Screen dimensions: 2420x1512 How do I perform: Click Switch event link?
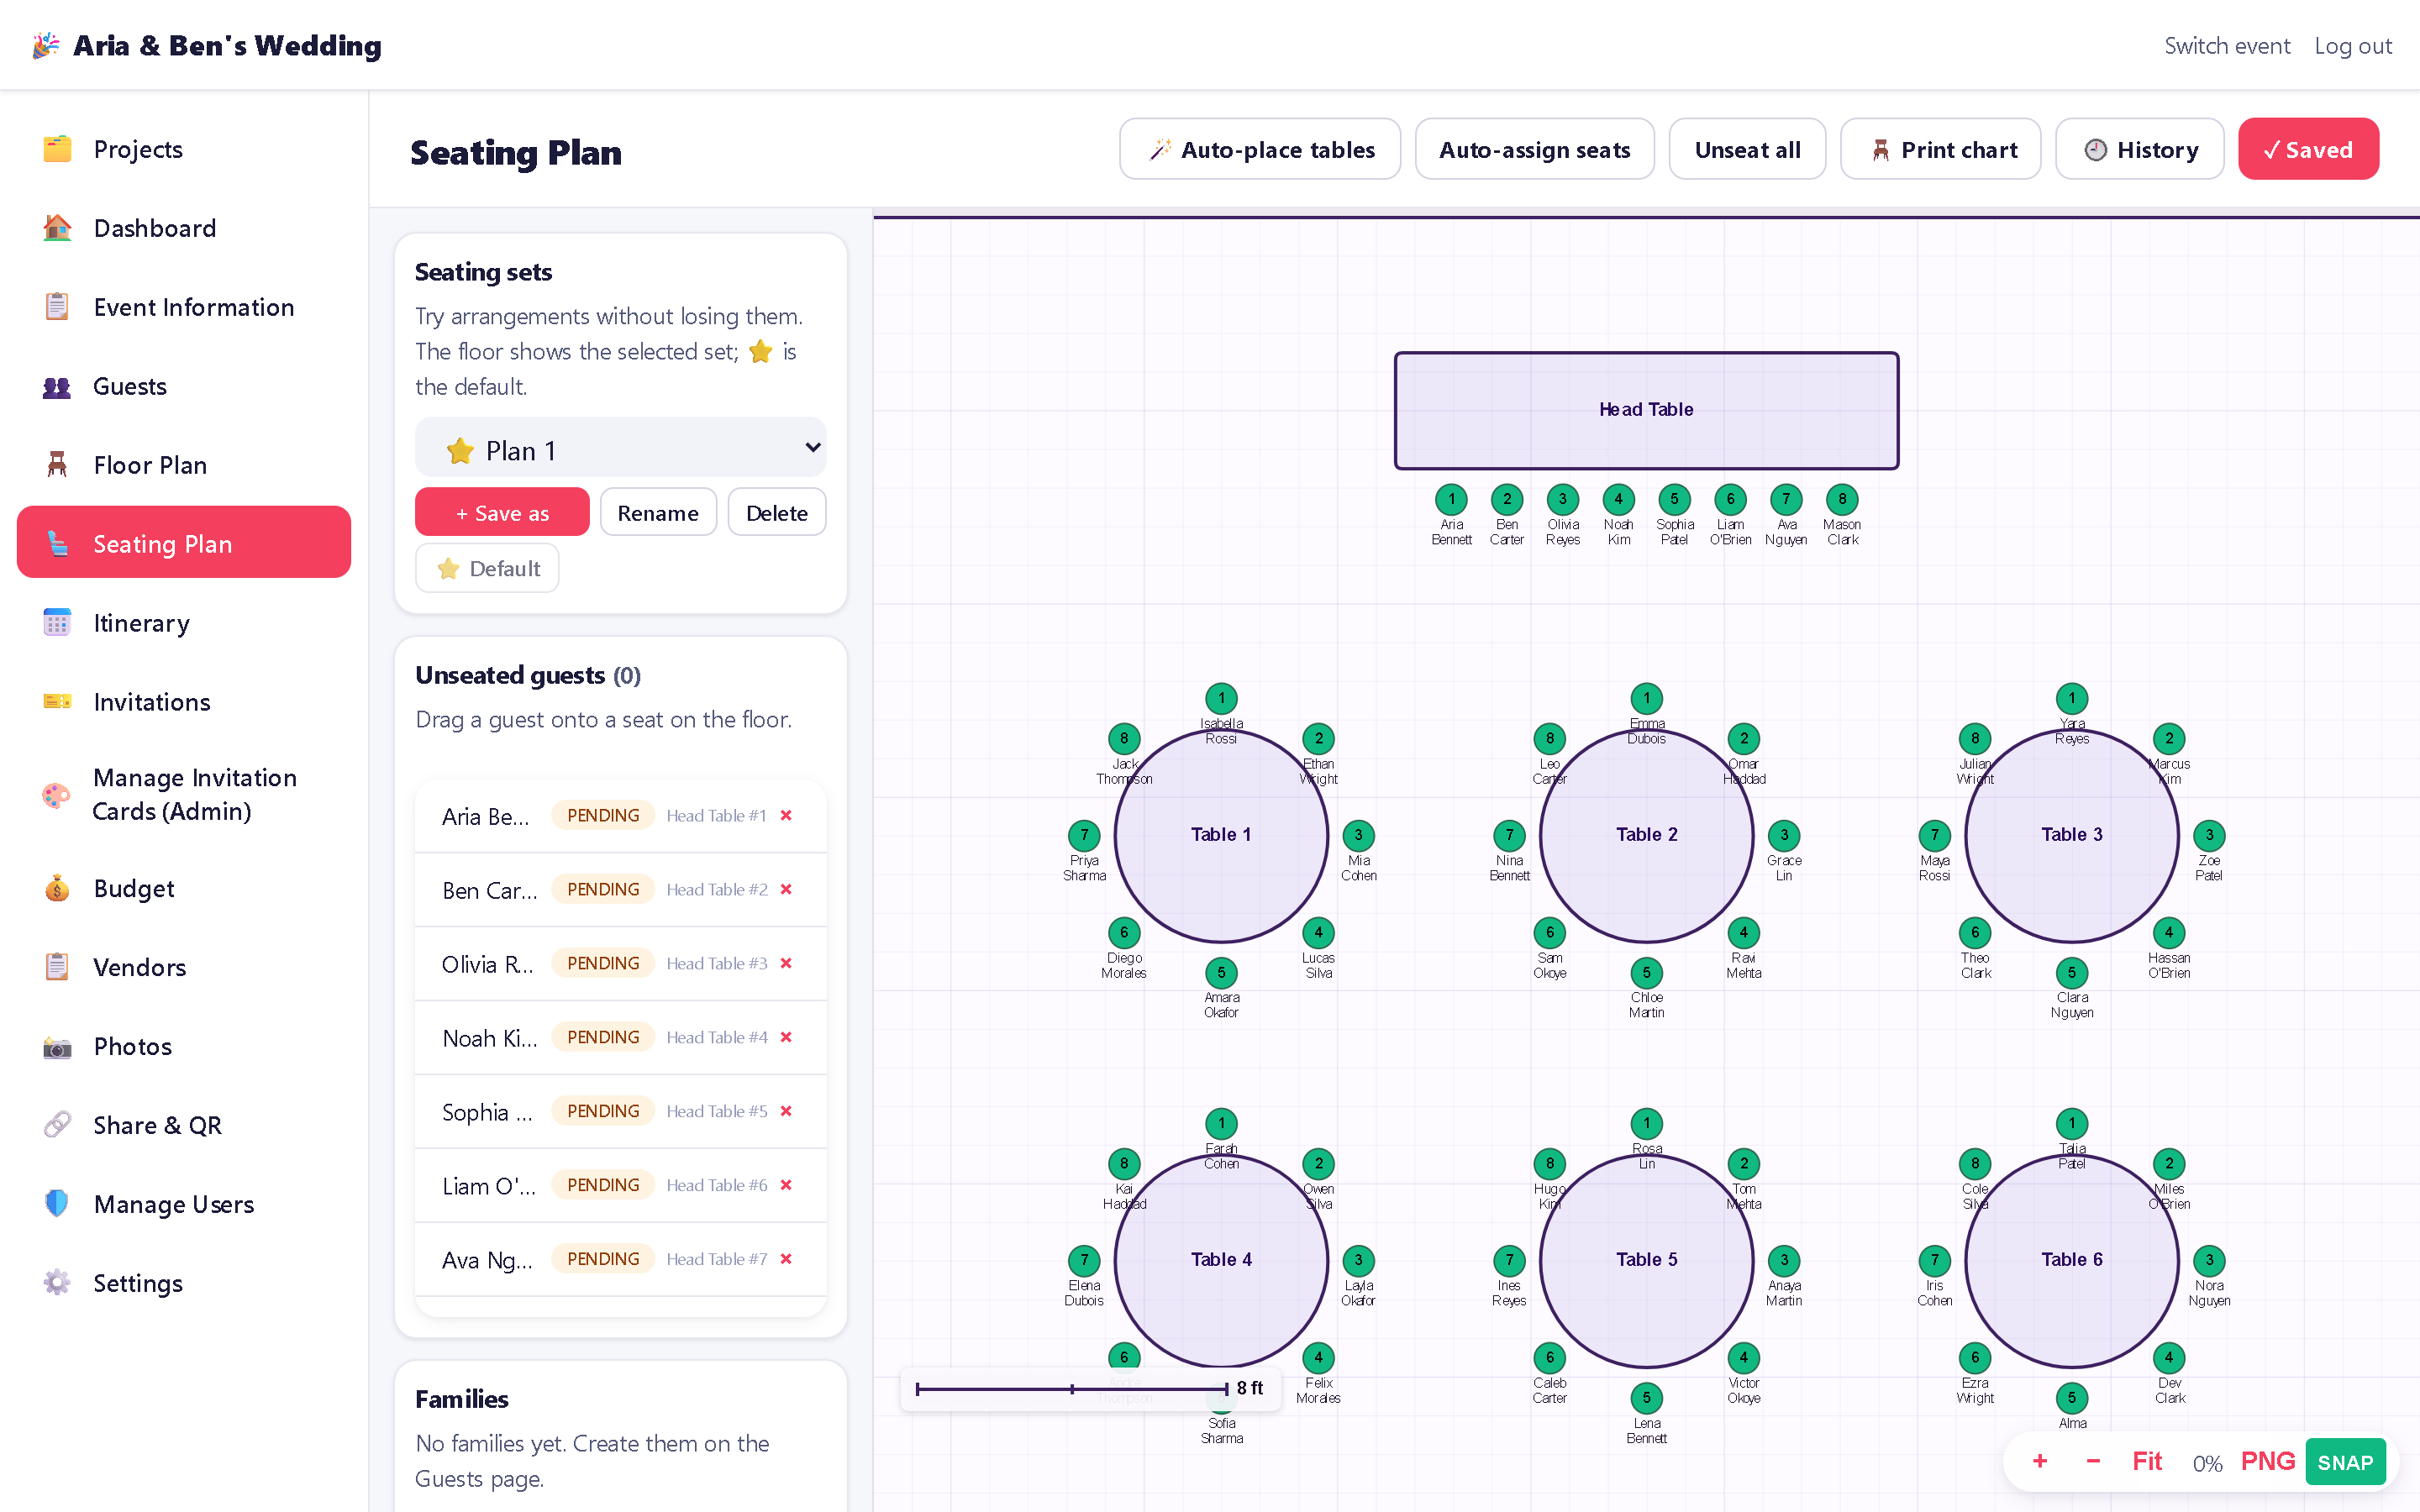point(2226,46)
